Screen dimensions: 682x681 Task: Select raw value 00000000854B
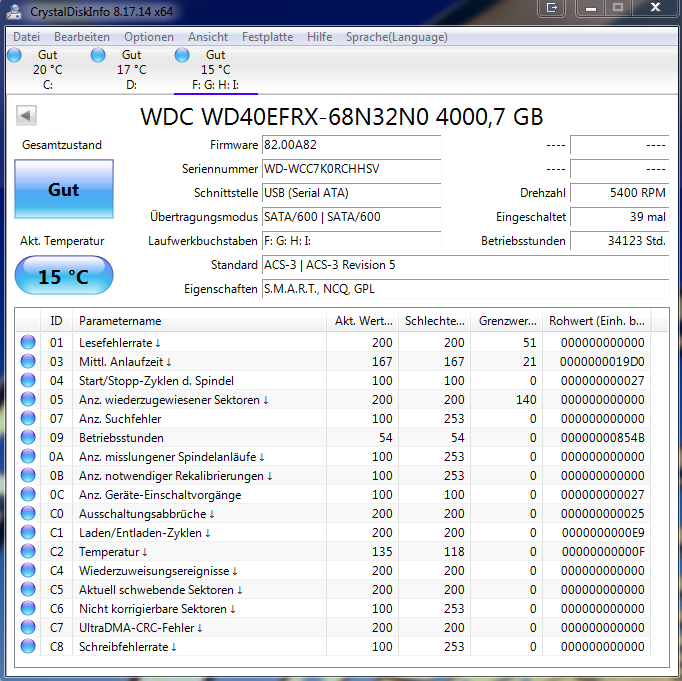click(602, 438)
